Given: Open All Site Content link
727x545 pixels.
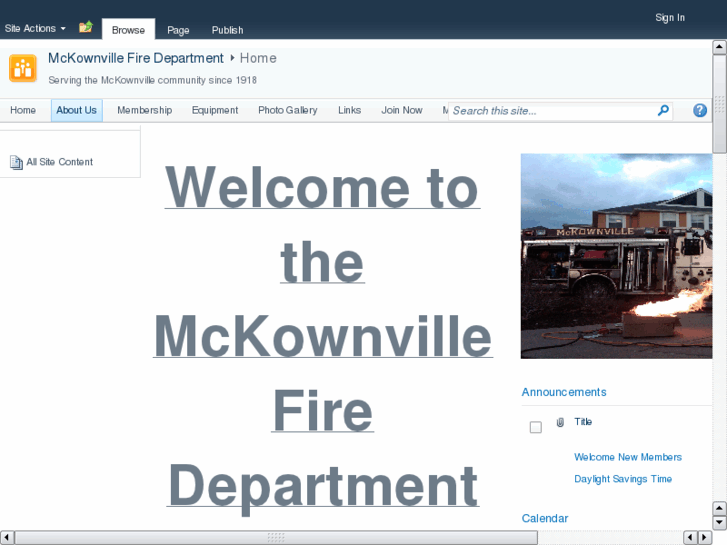Looking at the screenshot, I should pos(60,162).
